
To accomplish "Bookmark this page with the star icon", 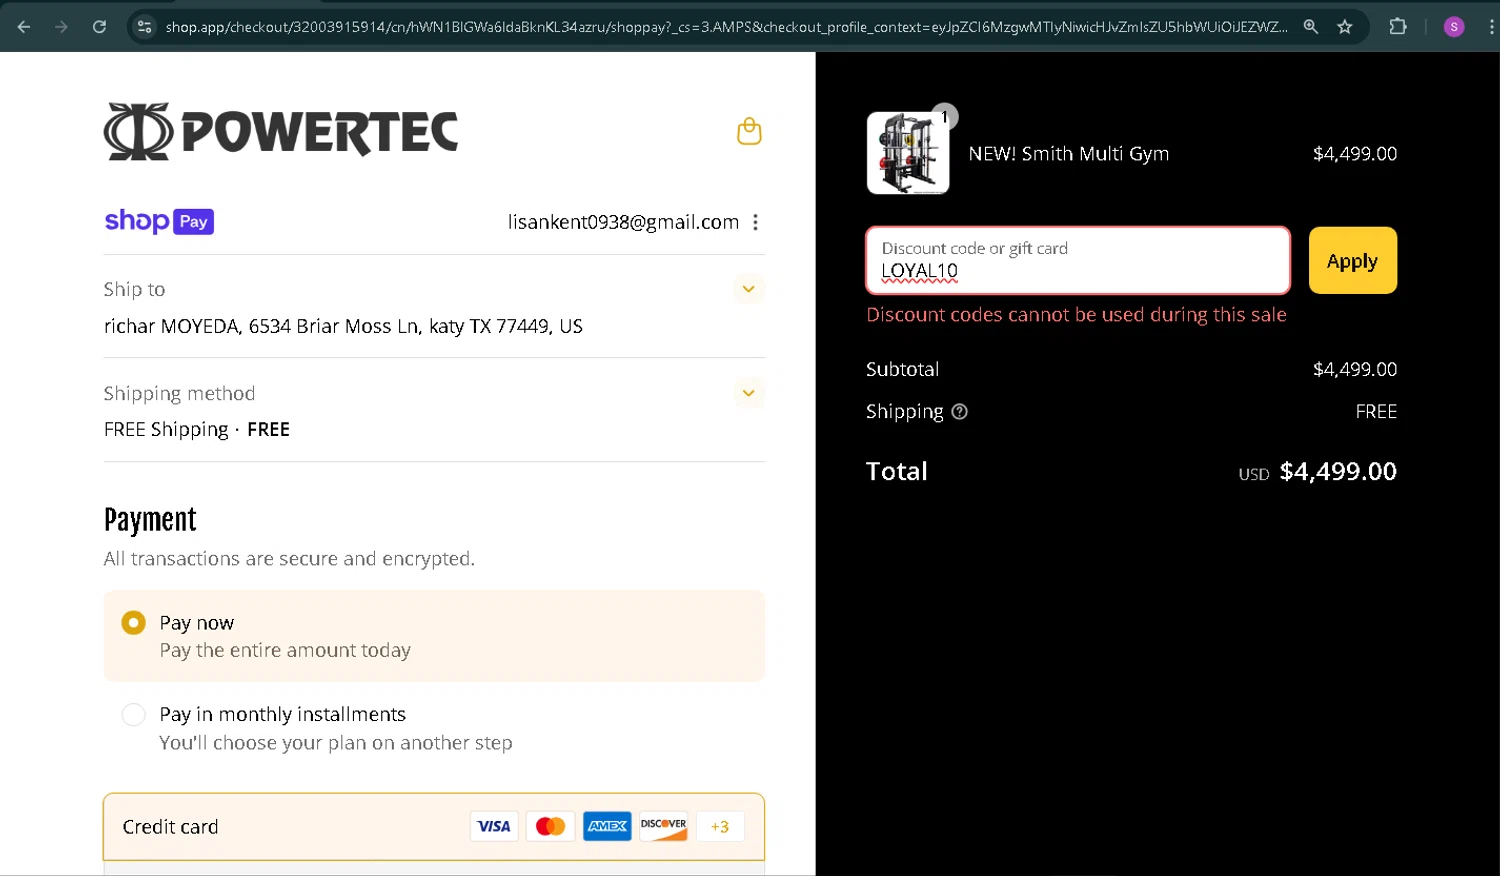I will [1345, 27].
